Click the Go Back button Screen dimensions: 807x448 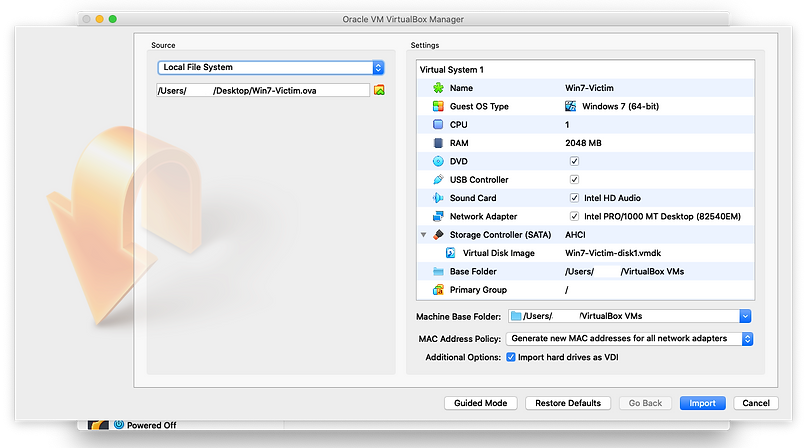[x=645, y=403]
